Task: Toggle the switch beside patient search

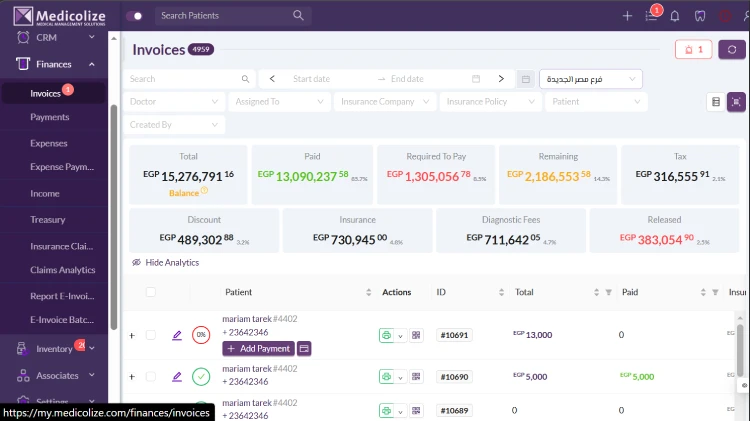Action: [136, 16]
